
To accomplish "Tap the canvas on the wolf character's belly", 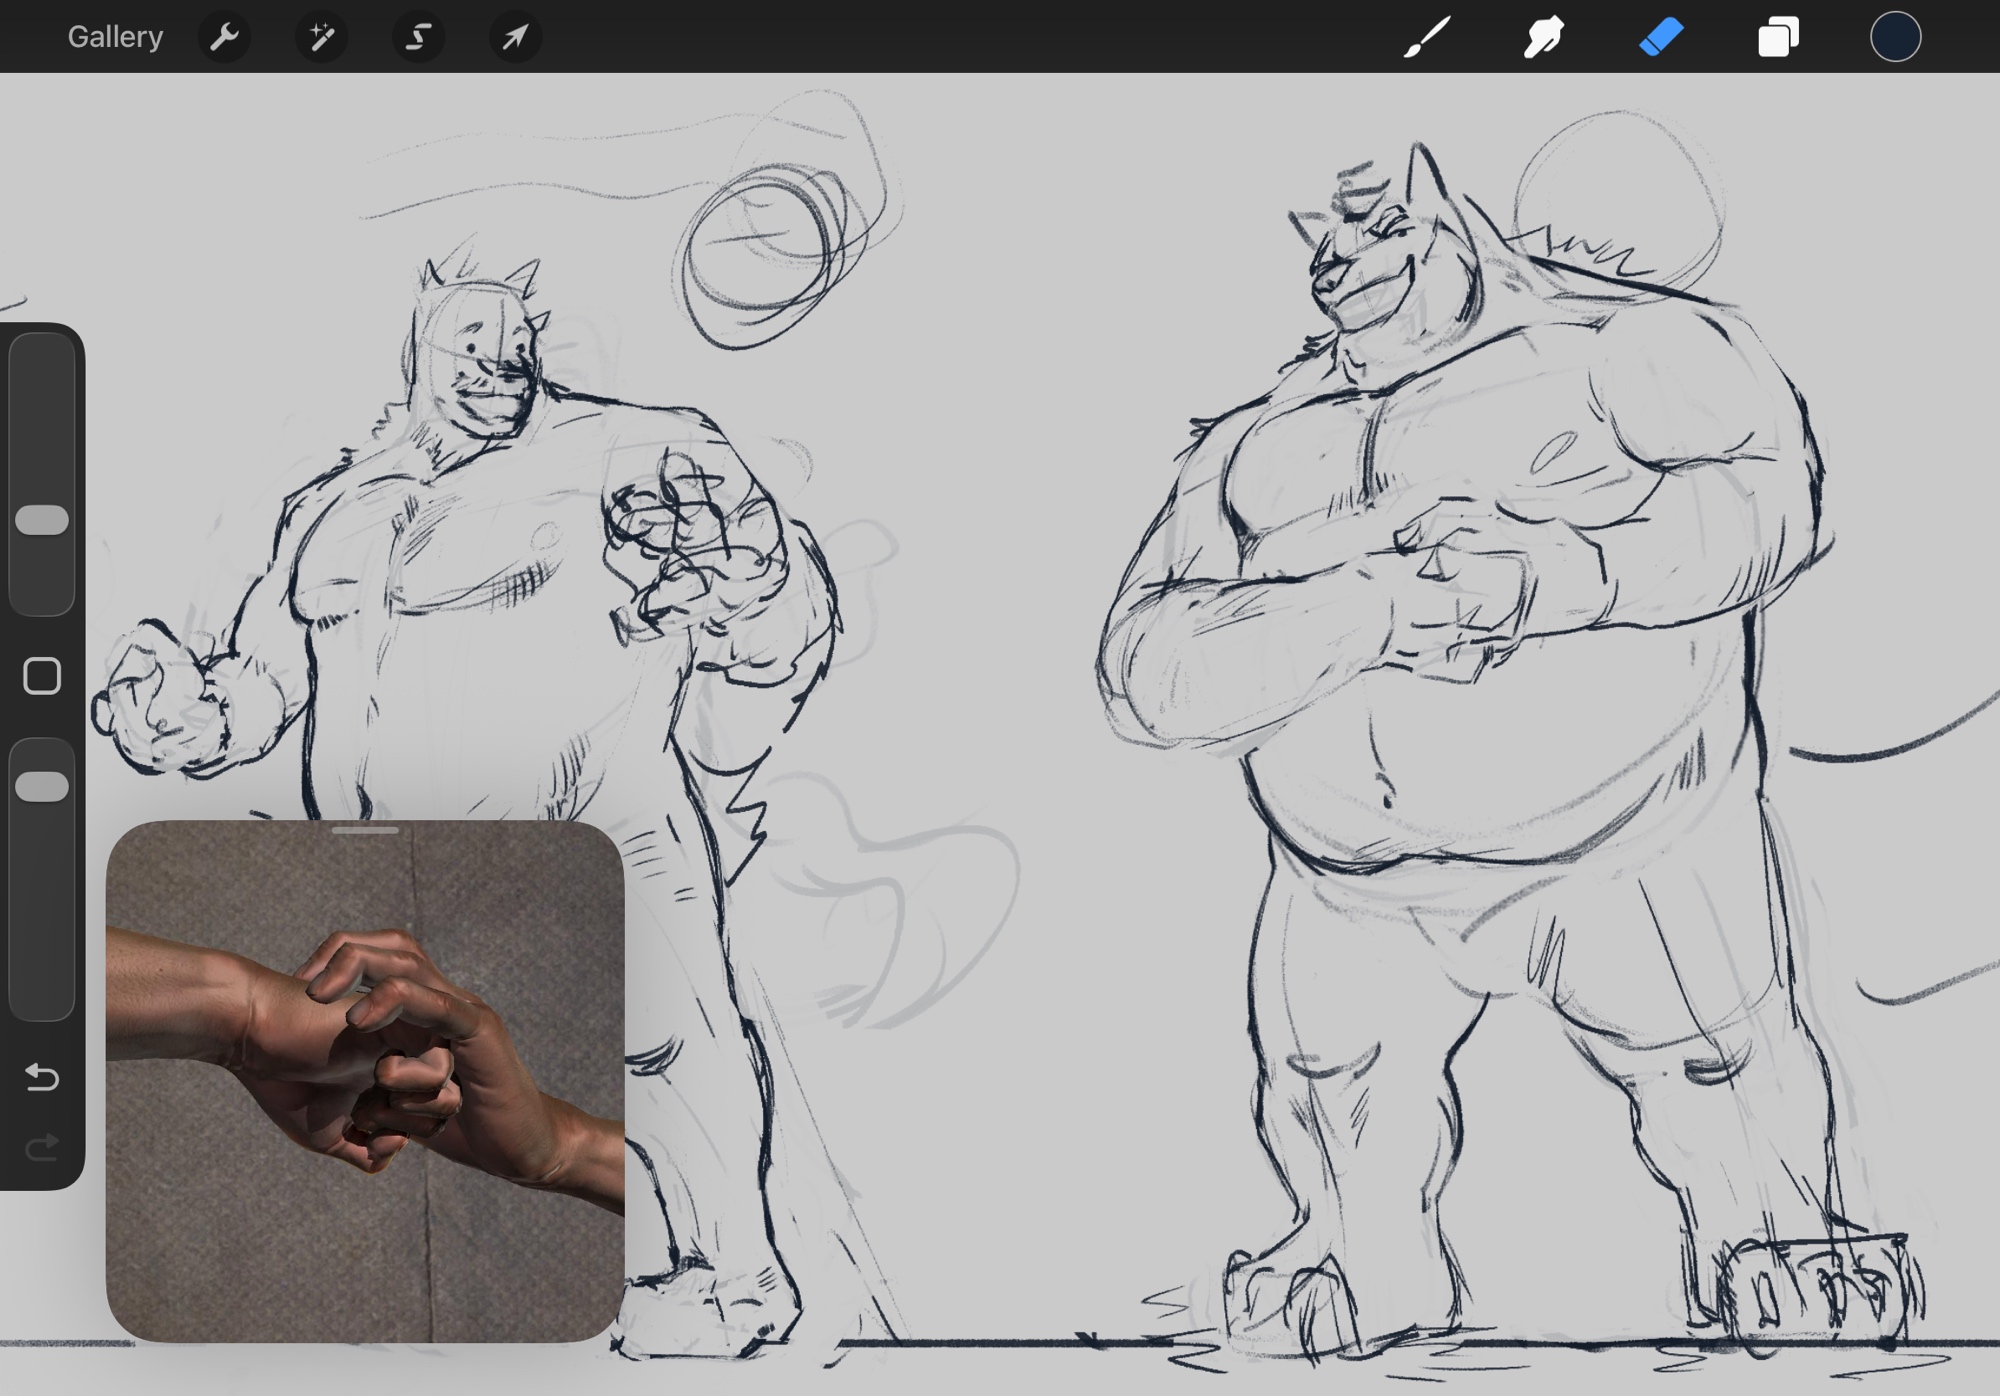I will click(x=1480, y=770).
